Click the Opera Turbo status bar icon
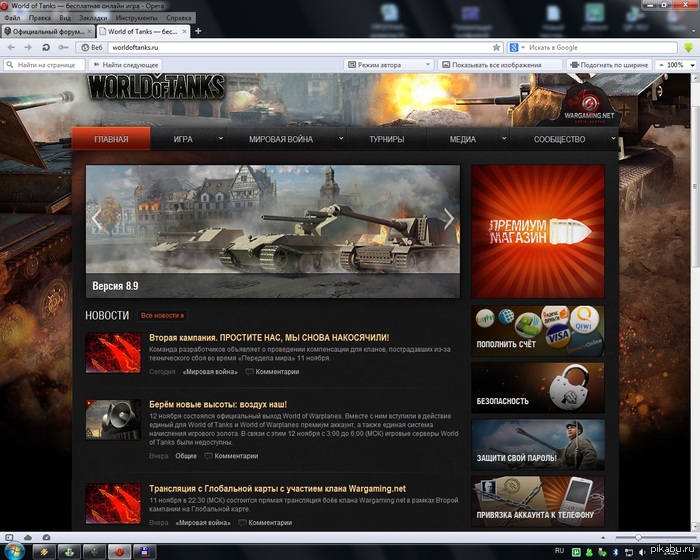The height and width of the screenshot is (560, 700). tap(46, 537)
